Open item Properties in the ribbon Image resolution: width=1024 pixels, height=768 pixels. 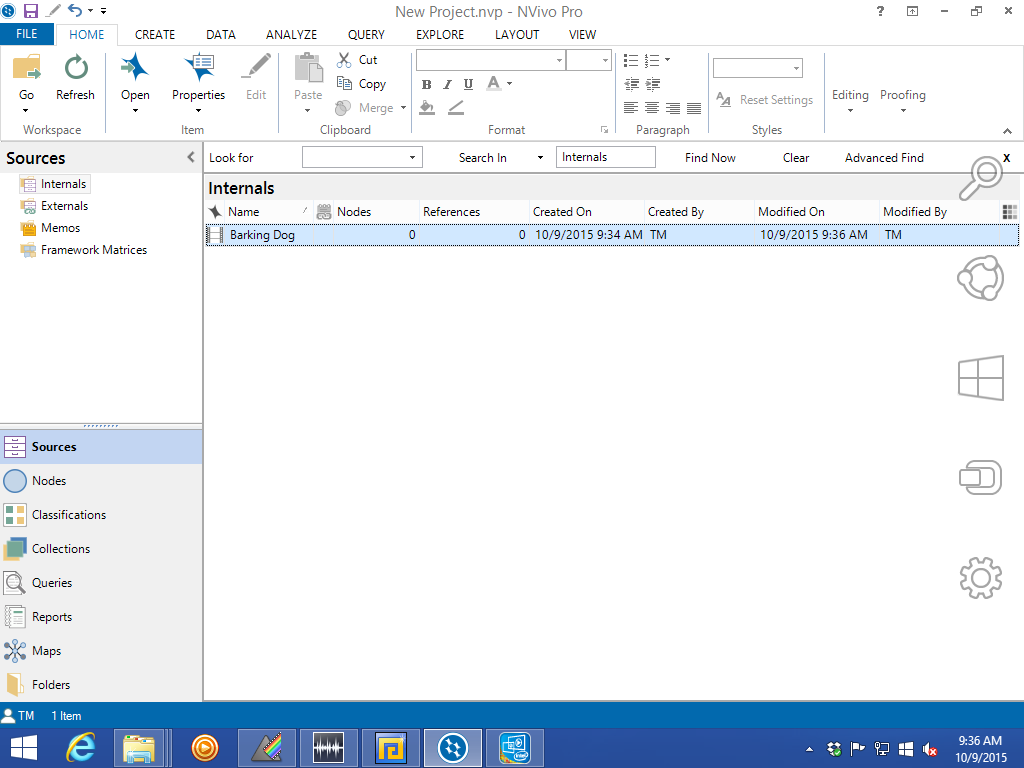(198, 78)
